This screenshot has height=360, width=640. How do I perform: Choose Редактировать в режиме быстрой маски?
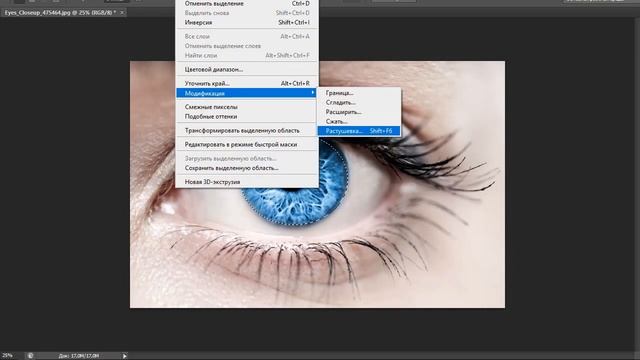[x=247, y=144]
